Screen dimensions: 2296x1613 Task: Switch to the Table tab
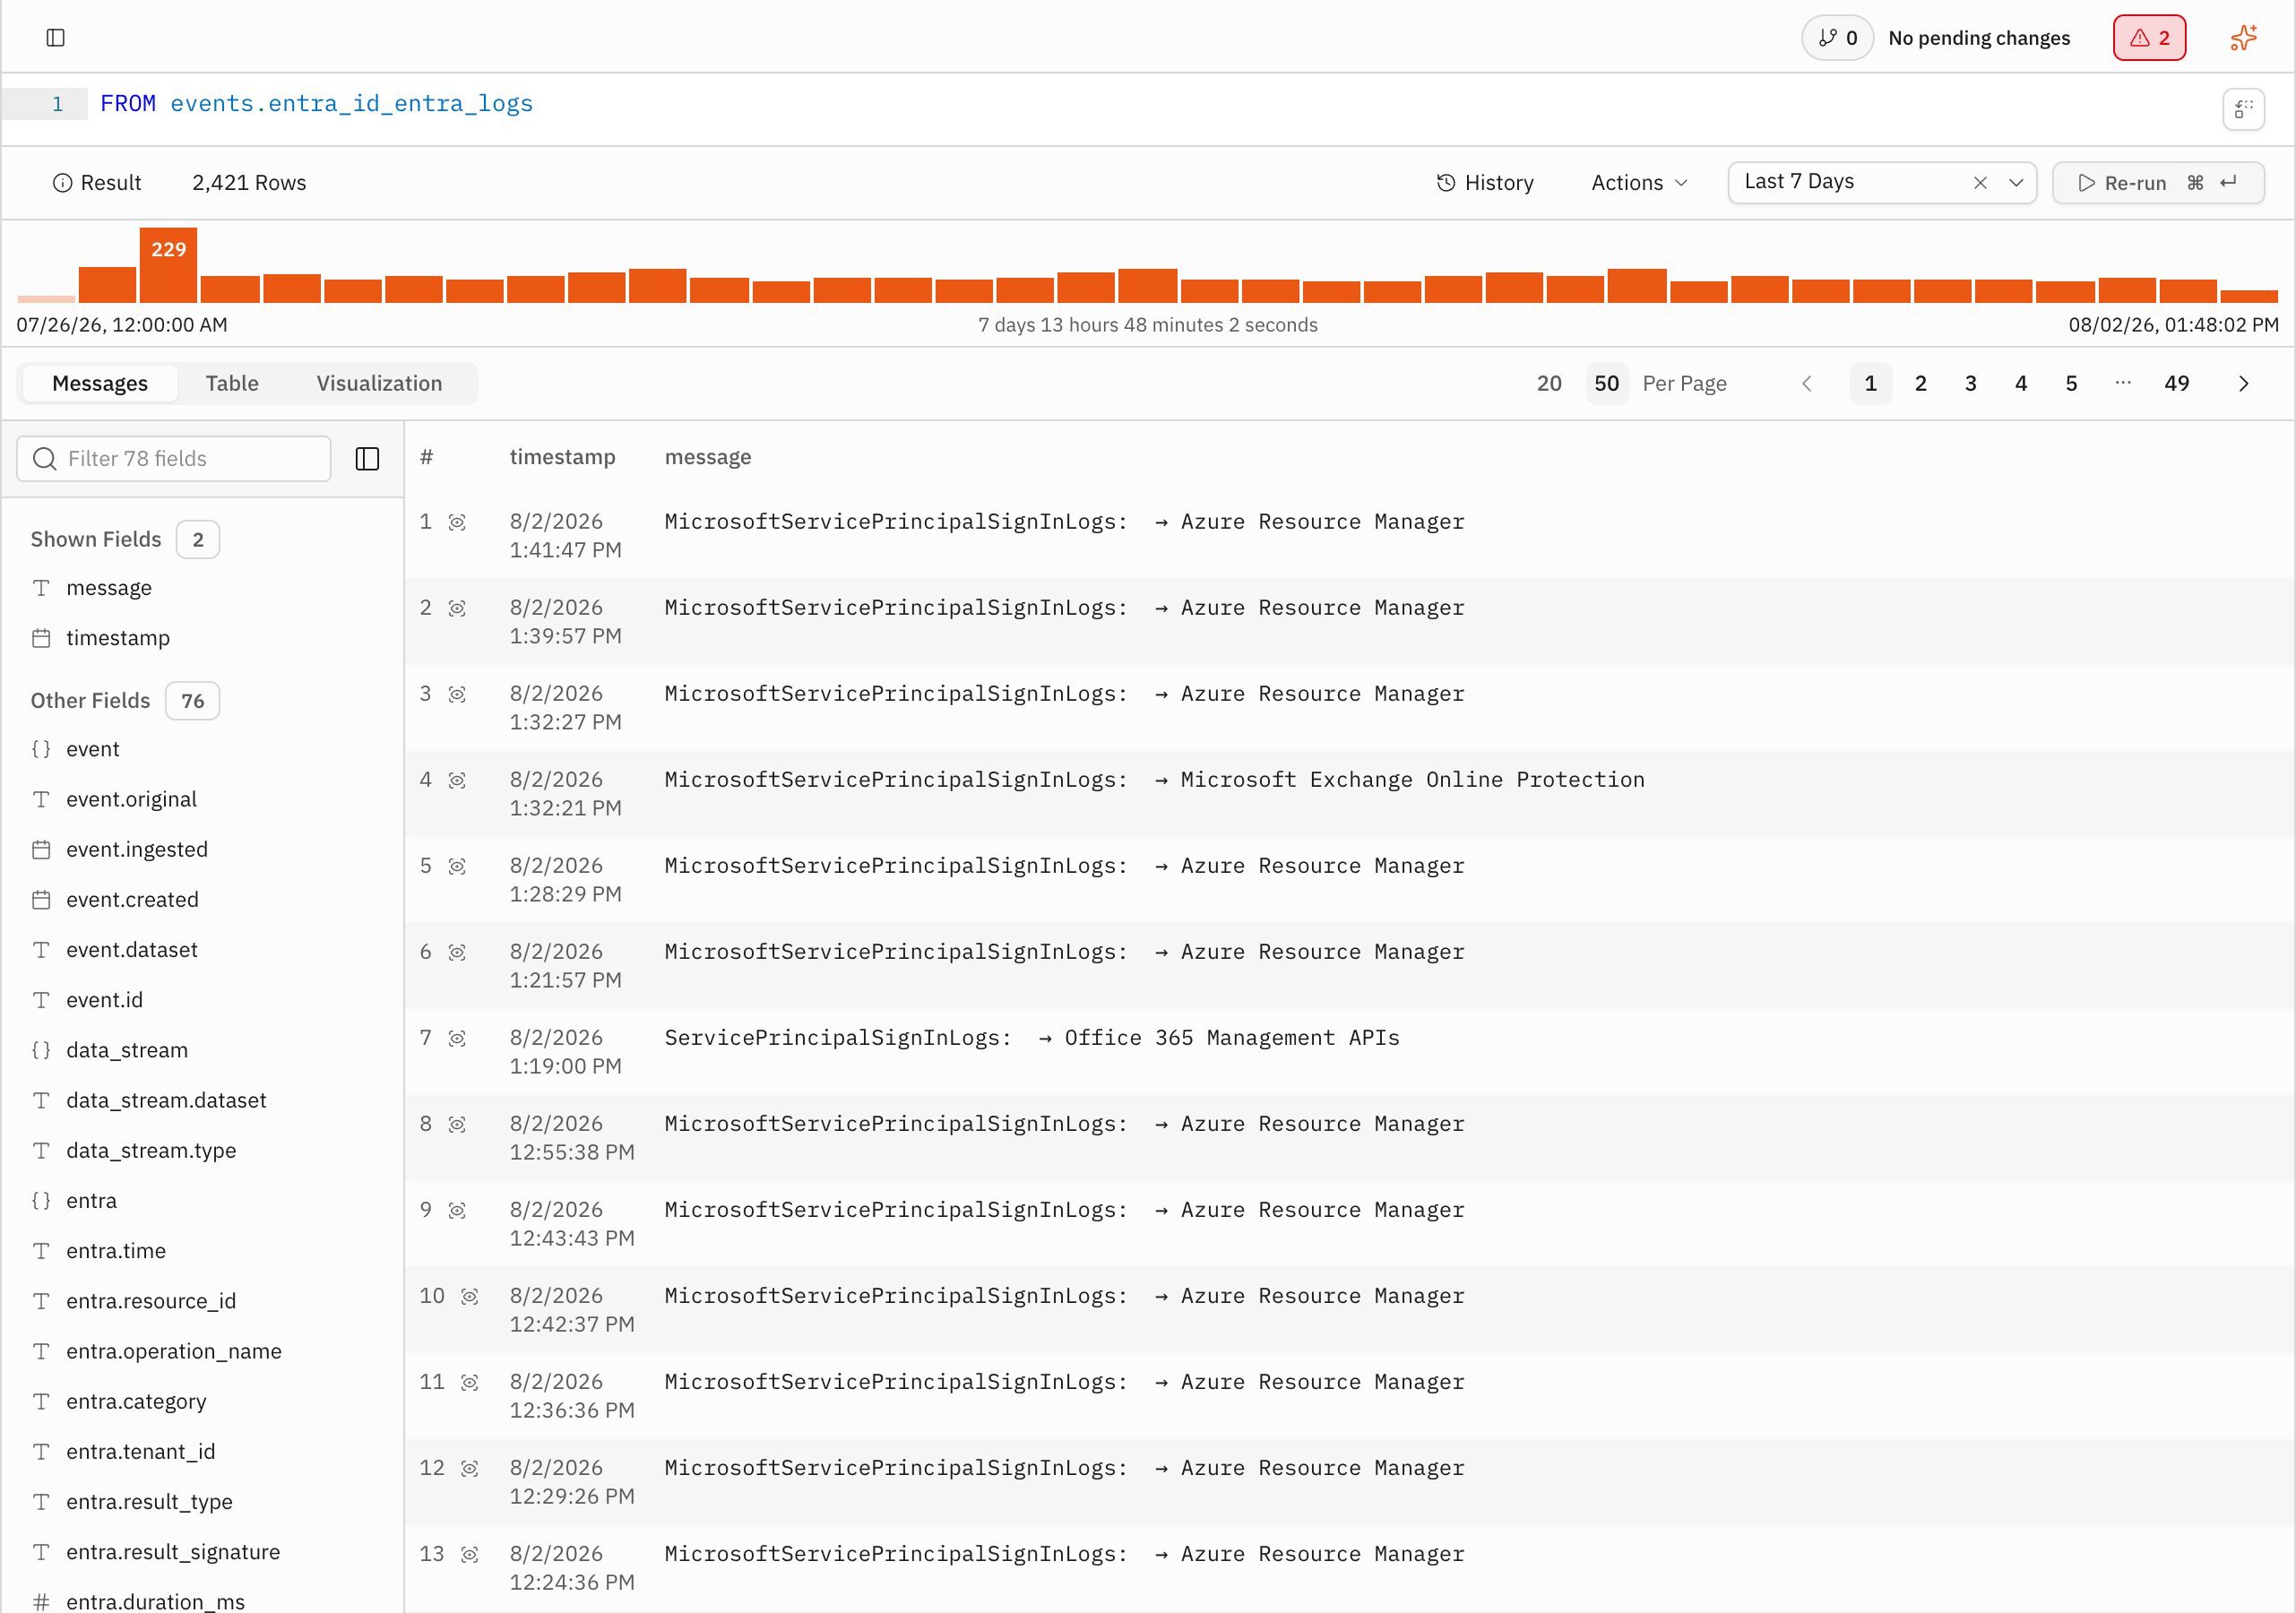pyautogui.click(x=232, y=384)
